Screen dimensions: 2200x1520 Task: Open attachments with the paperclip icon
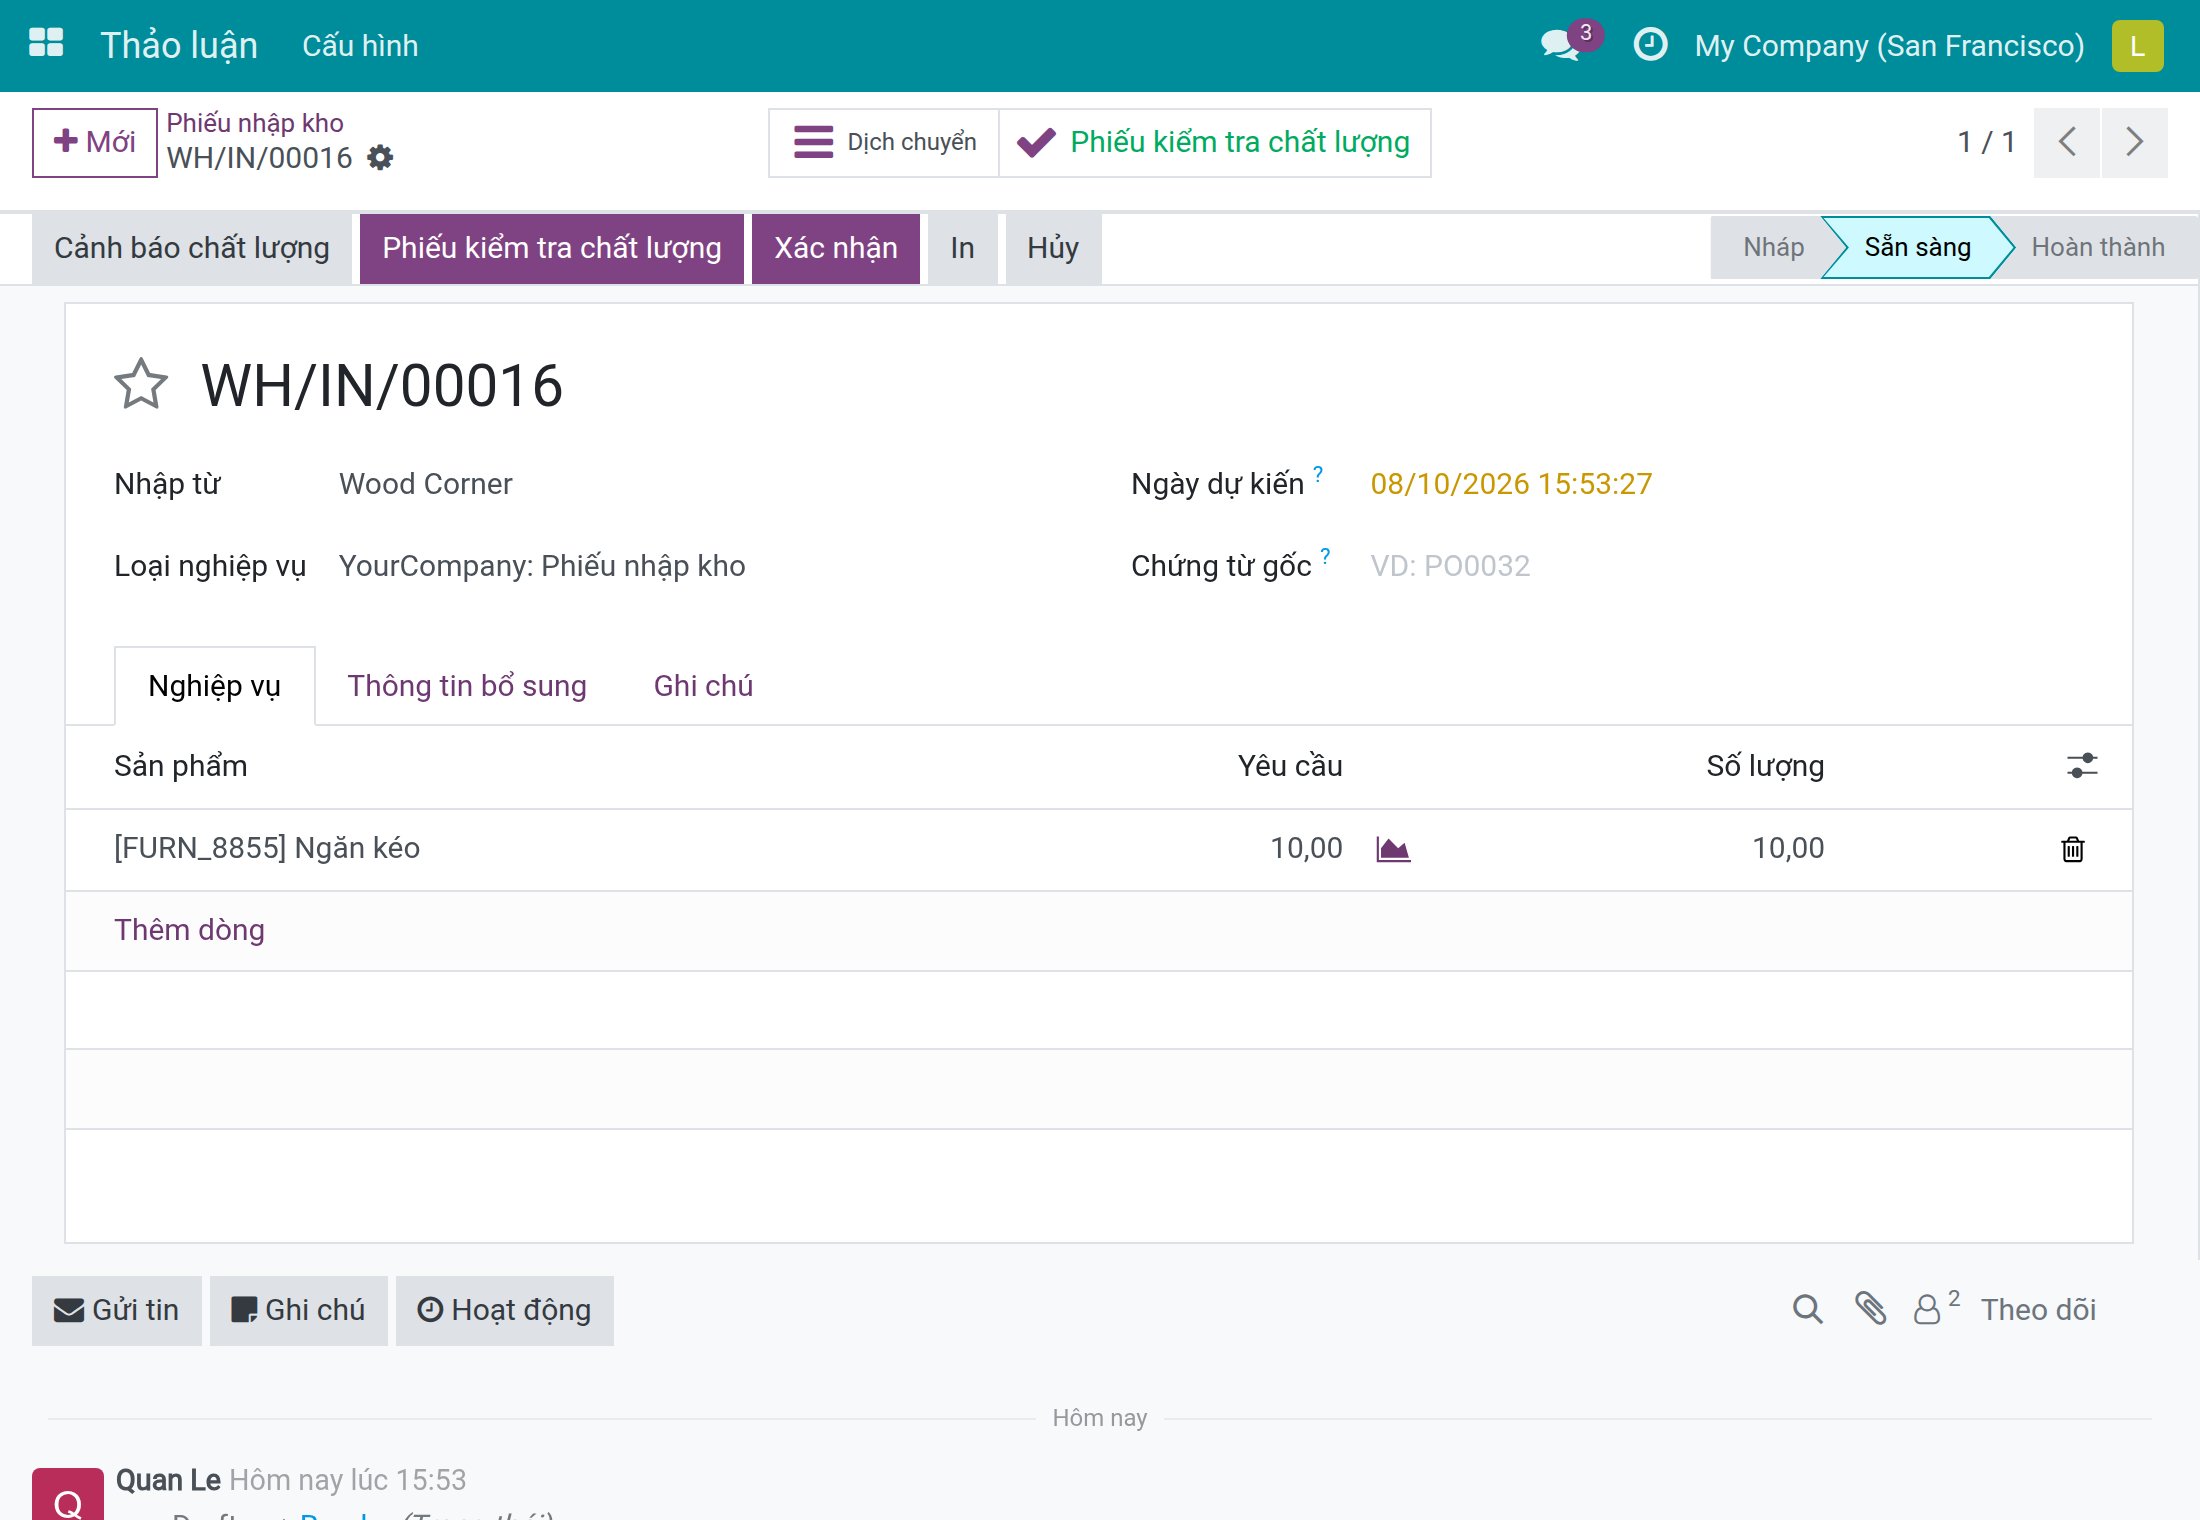click(x=1870, y=1309)
